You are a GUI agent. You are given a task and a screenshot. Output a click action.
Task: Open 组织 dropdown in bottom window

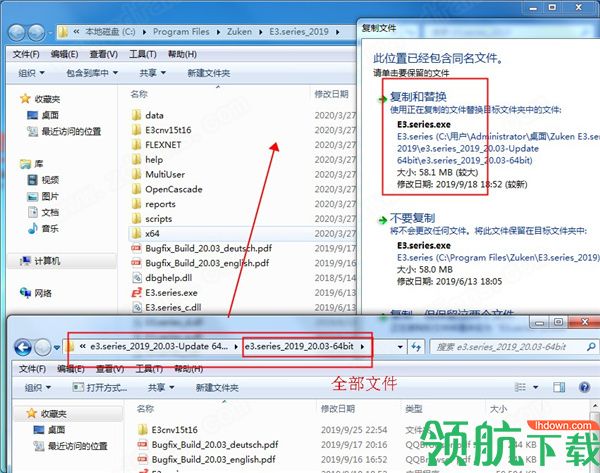point(38,388)
